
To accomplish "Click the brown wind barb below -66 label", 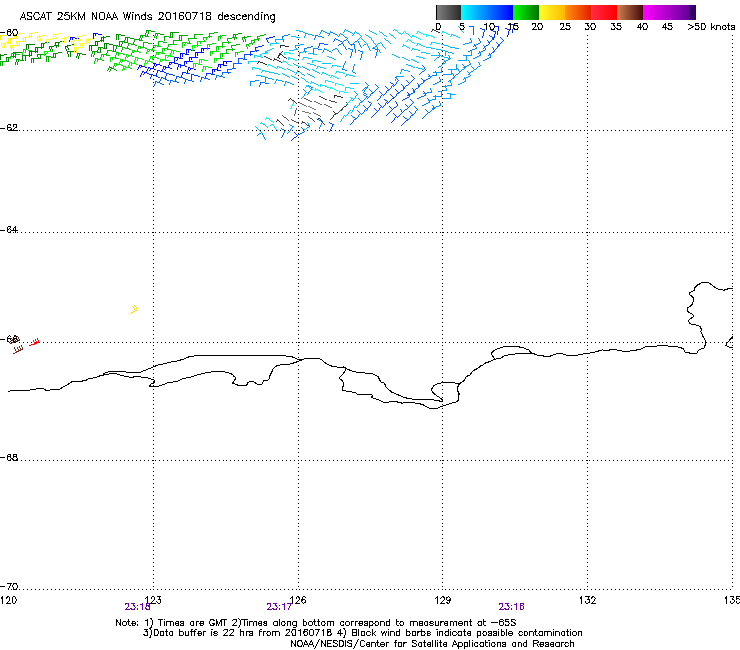I will pyautogui.click(x=17, y=350).
